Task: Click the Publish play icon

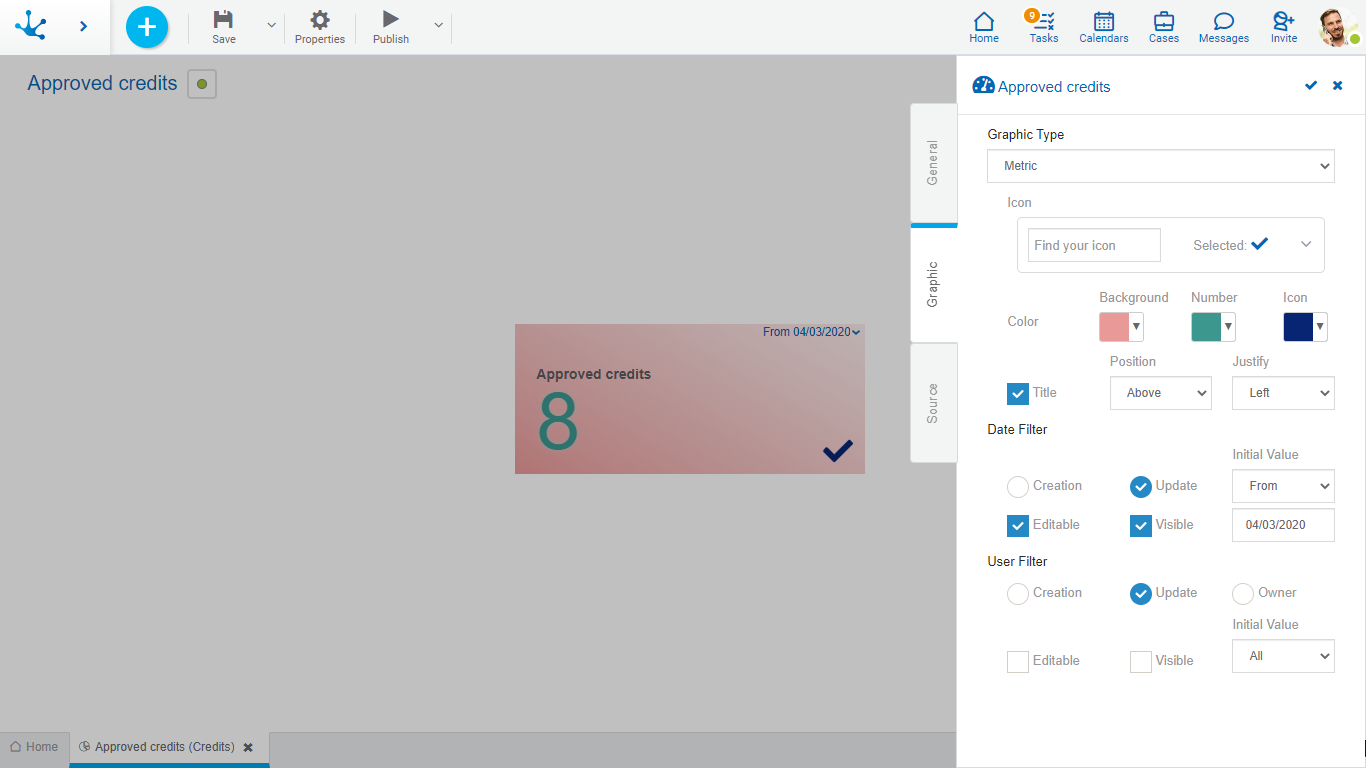Action: pos(391,20)
